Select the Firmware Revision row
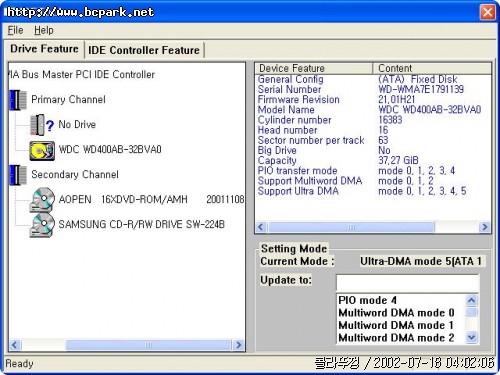 pyautogui.click(x=373, y=99)
